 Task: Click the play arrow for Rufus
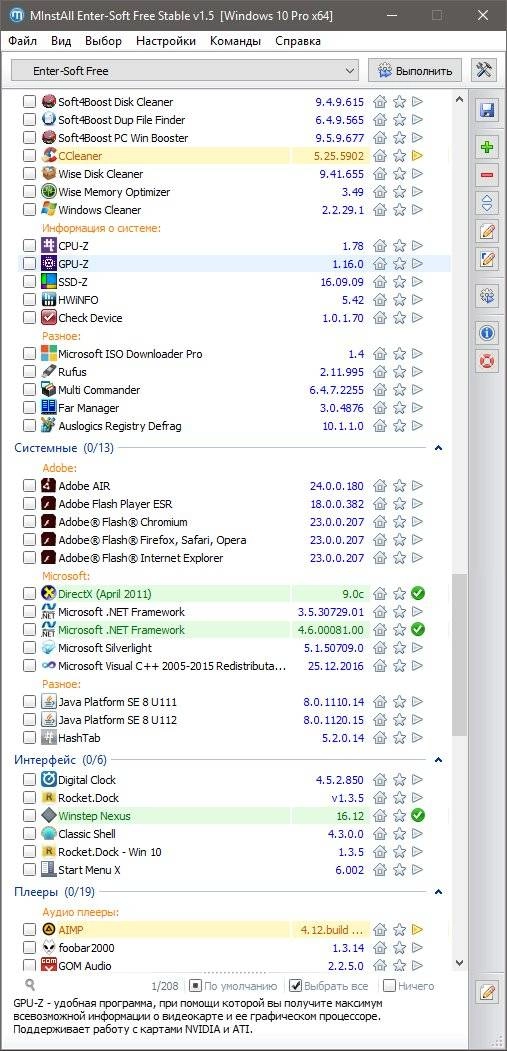point(418,372)
